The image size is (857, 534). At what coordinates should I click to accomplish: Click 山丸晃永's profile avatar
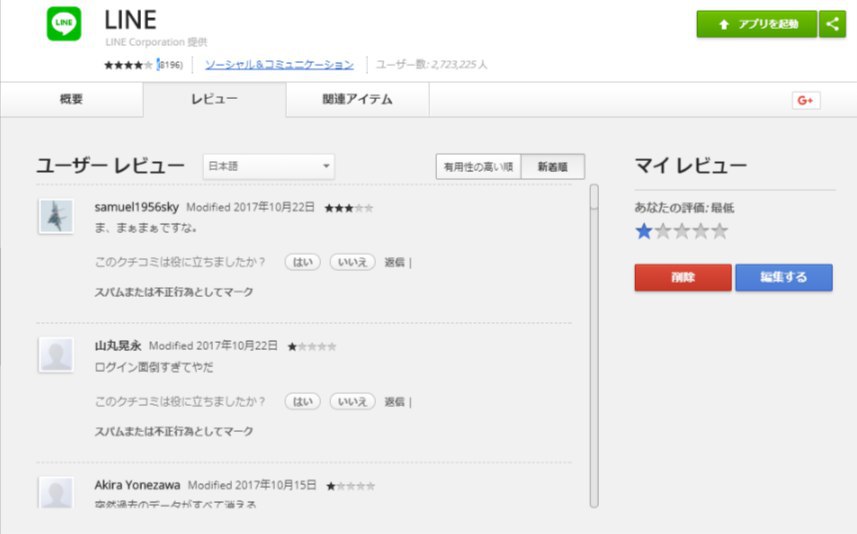[55, 354]
